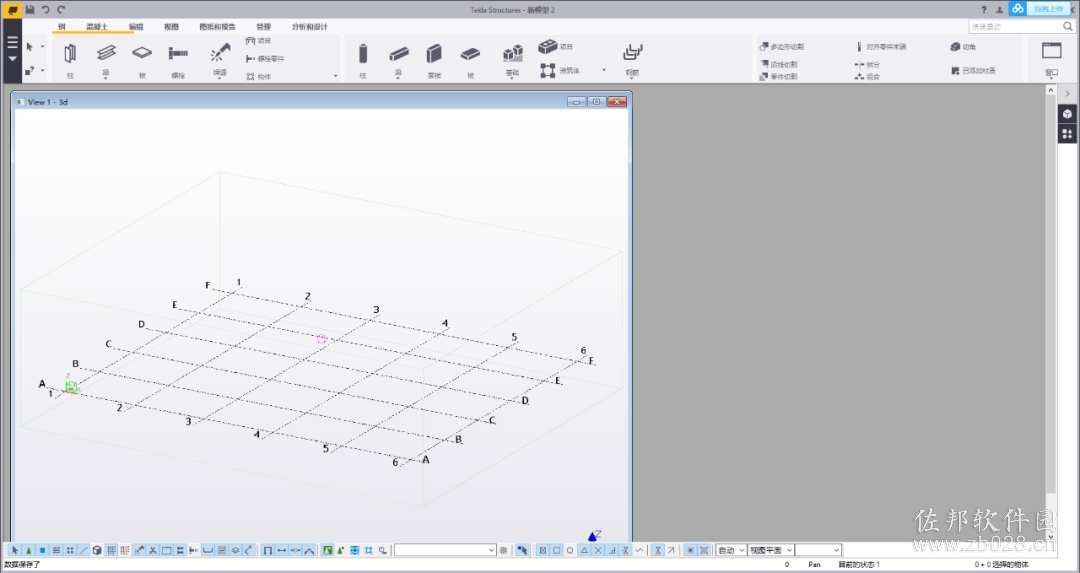Switch to the 钢 ribbon tab
The width and height of the screenshot is (1080, 573).
tap(61, 27)
